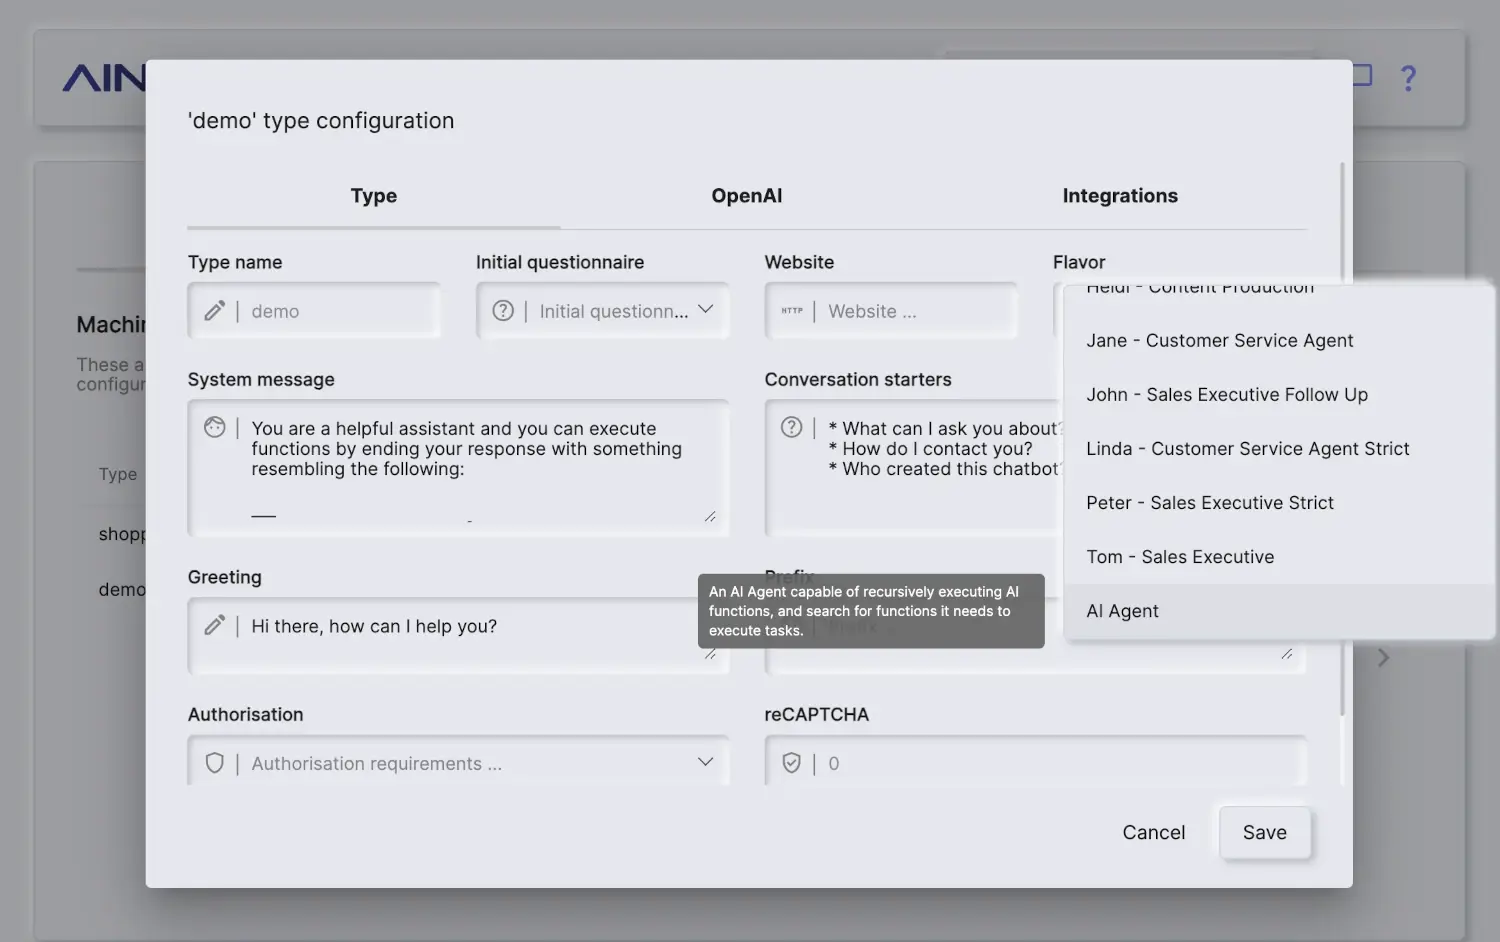This screenshot has height=942, width=1500.
Task: Select Jane - Customer Service Agent flavor
Action: pos(1280,341)
